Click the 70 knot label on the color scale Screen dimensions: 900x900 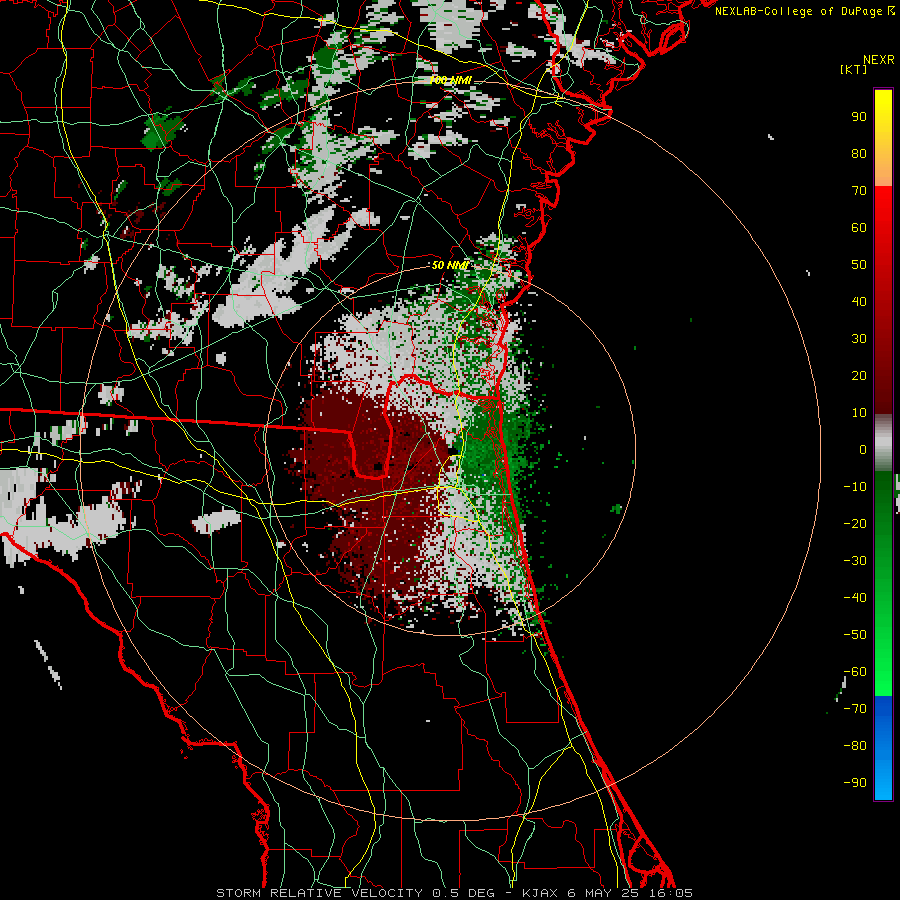click(859, 191)
